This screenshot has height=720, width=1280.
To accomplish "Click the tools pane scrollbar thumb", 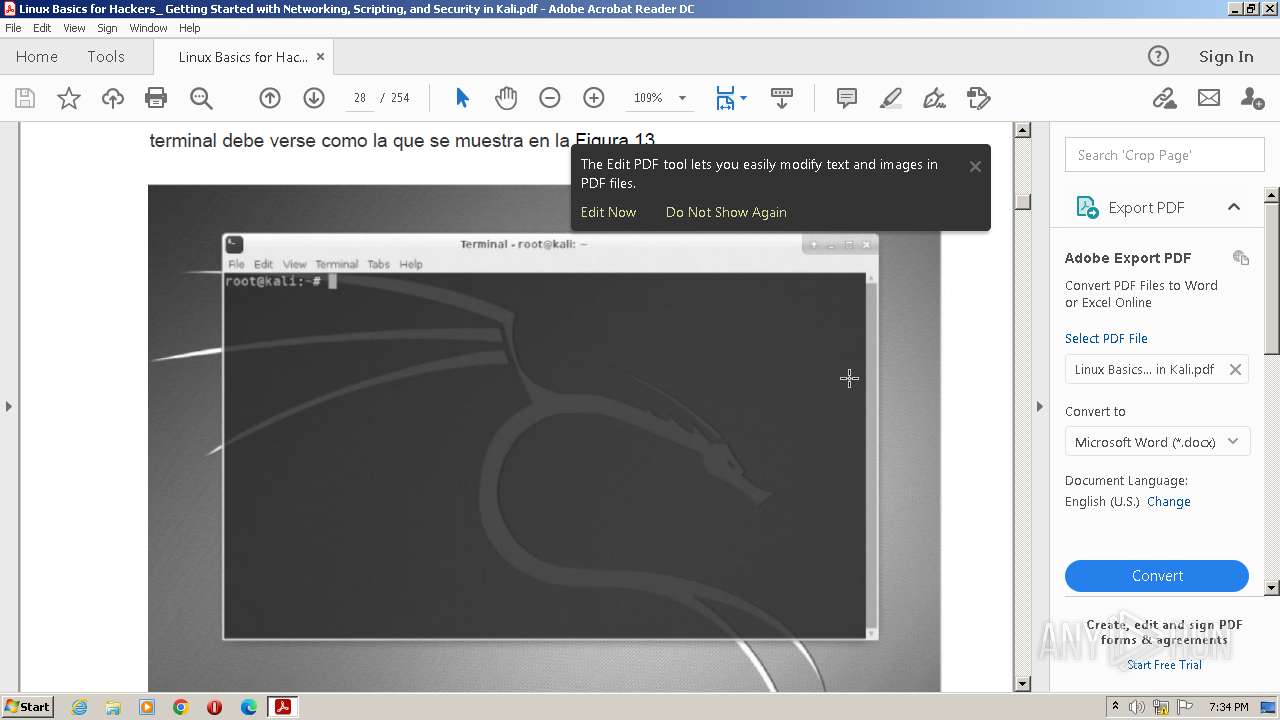I will pos(1272,277).
